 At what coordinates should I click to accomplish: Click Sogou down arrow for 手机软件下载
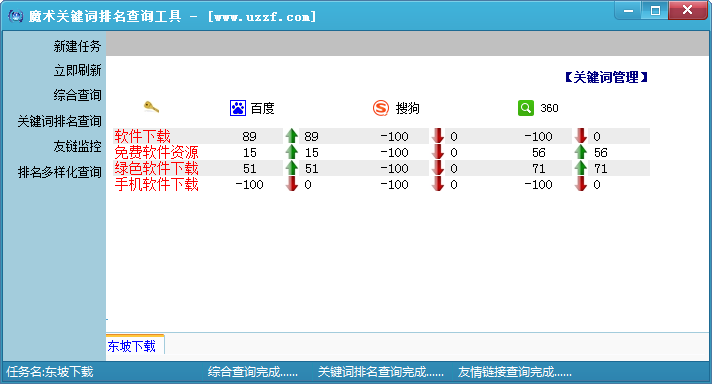tap(438, 184)
